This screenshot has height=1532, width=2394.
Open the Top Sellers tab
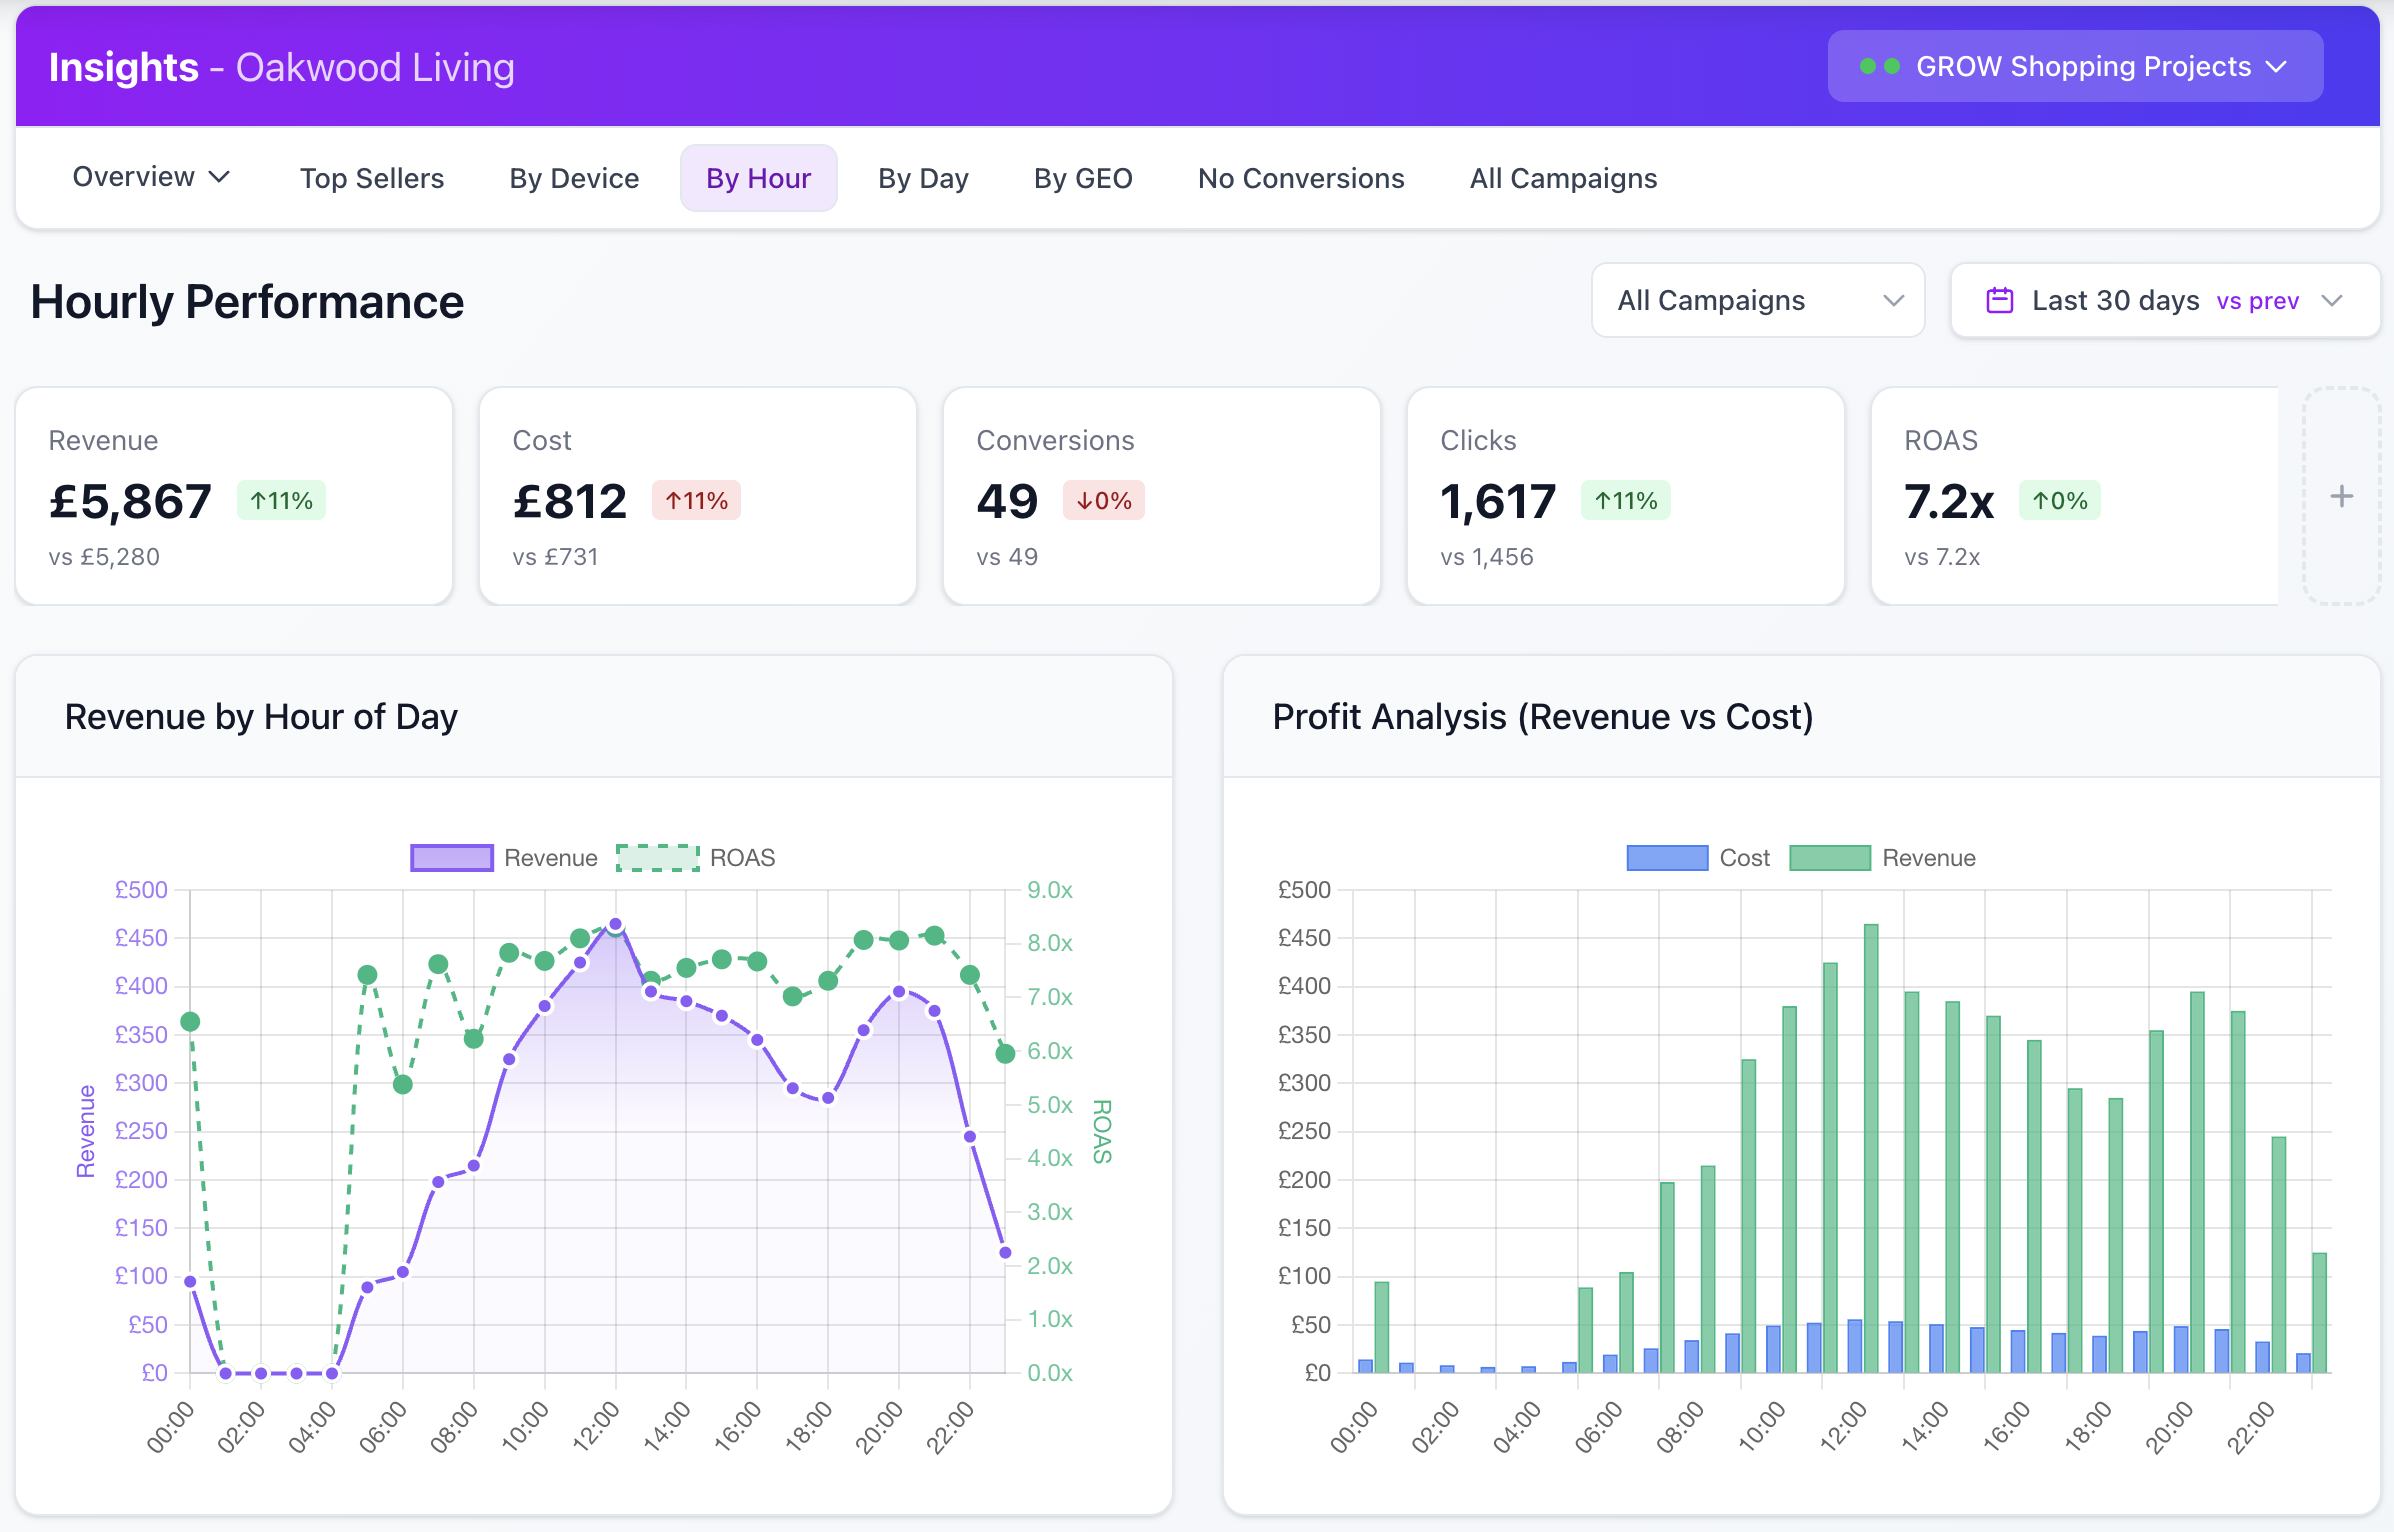point(372,178)
